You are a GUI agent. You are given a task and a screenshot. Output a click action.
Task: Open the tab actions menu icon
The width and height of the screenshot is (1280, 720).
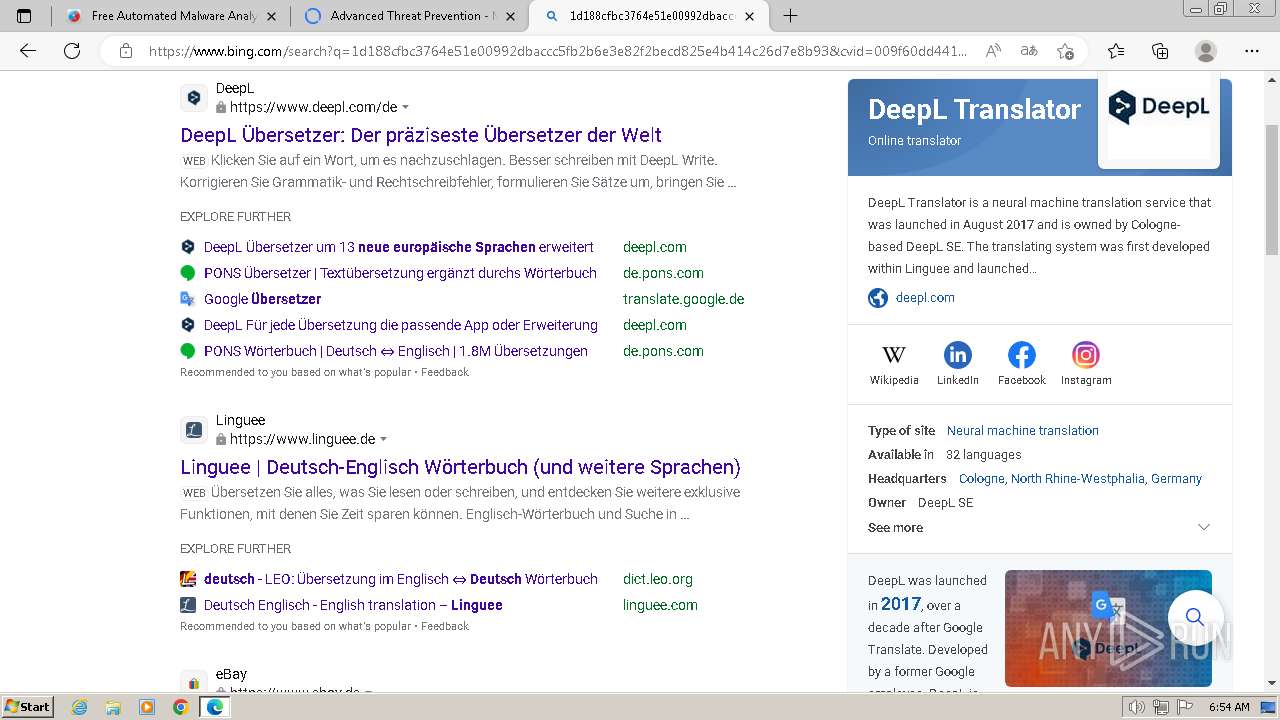pos(24,16)
